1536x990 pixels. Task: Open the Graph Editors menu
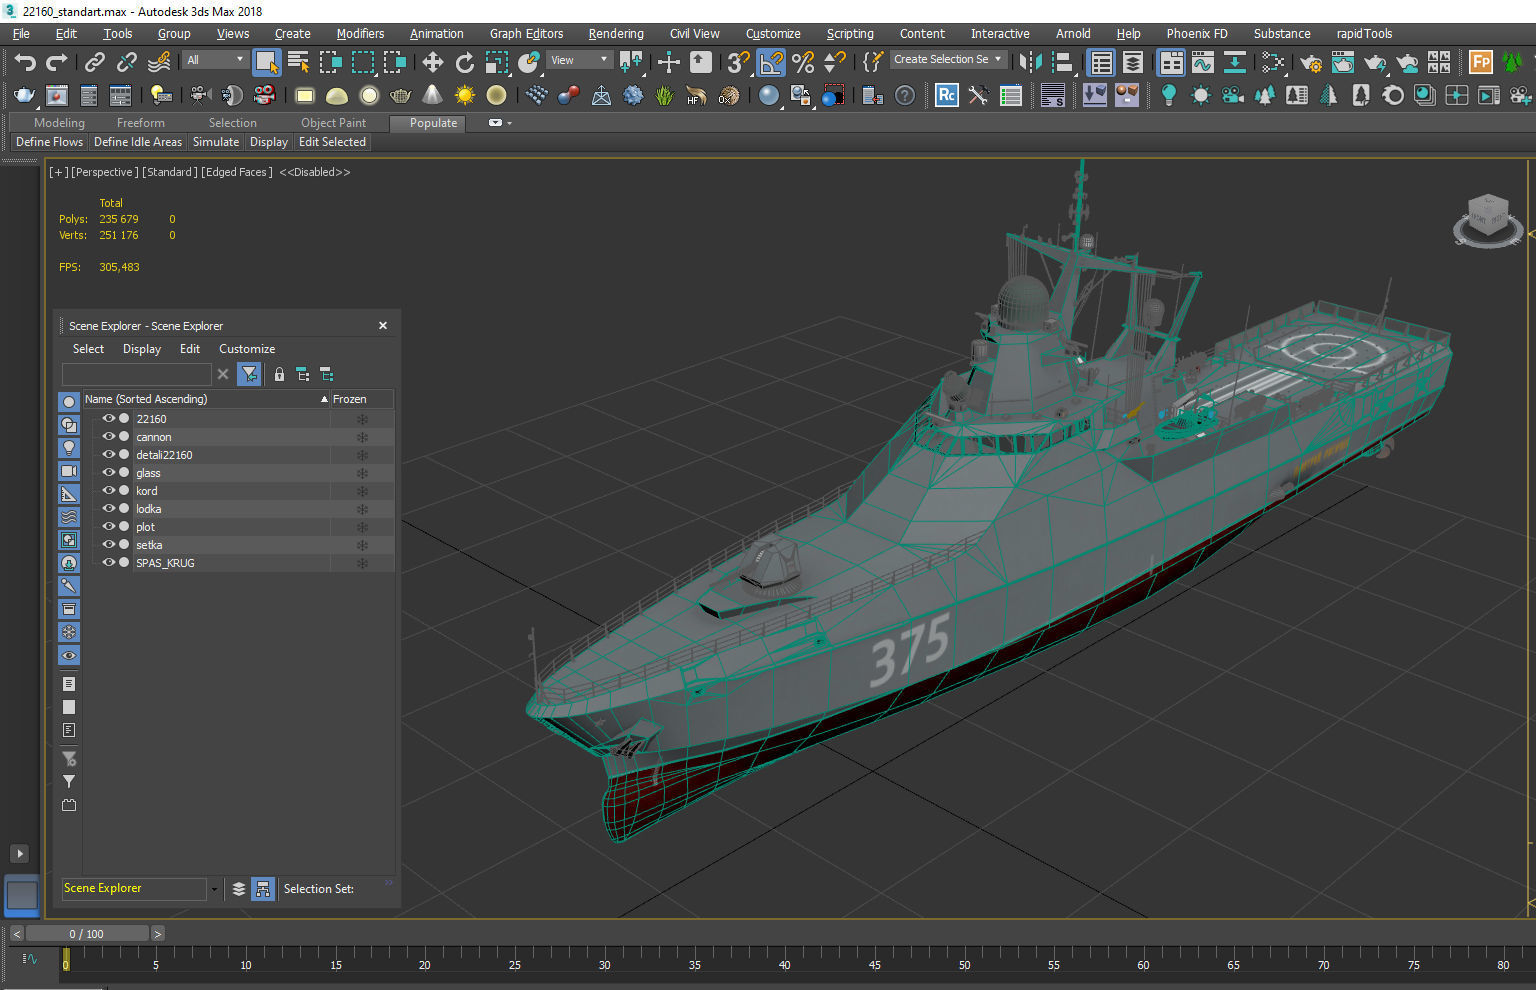pyautogui.click(x=526, y=33)
